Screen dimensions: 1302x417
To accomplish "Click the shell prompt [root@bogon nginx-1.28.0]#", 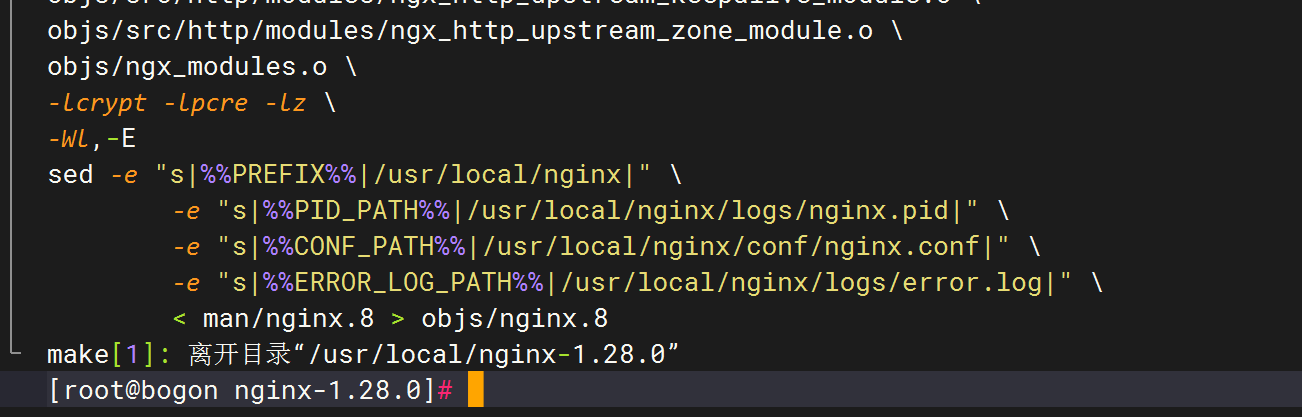I will coord(250,390).
